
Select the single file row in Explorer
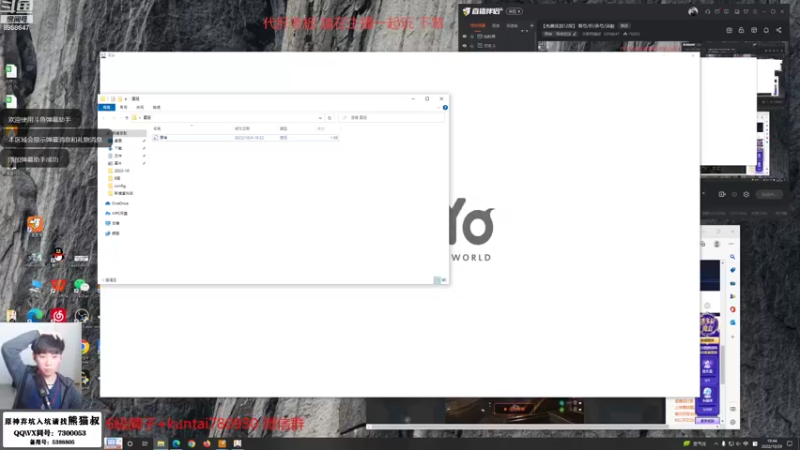245,138
